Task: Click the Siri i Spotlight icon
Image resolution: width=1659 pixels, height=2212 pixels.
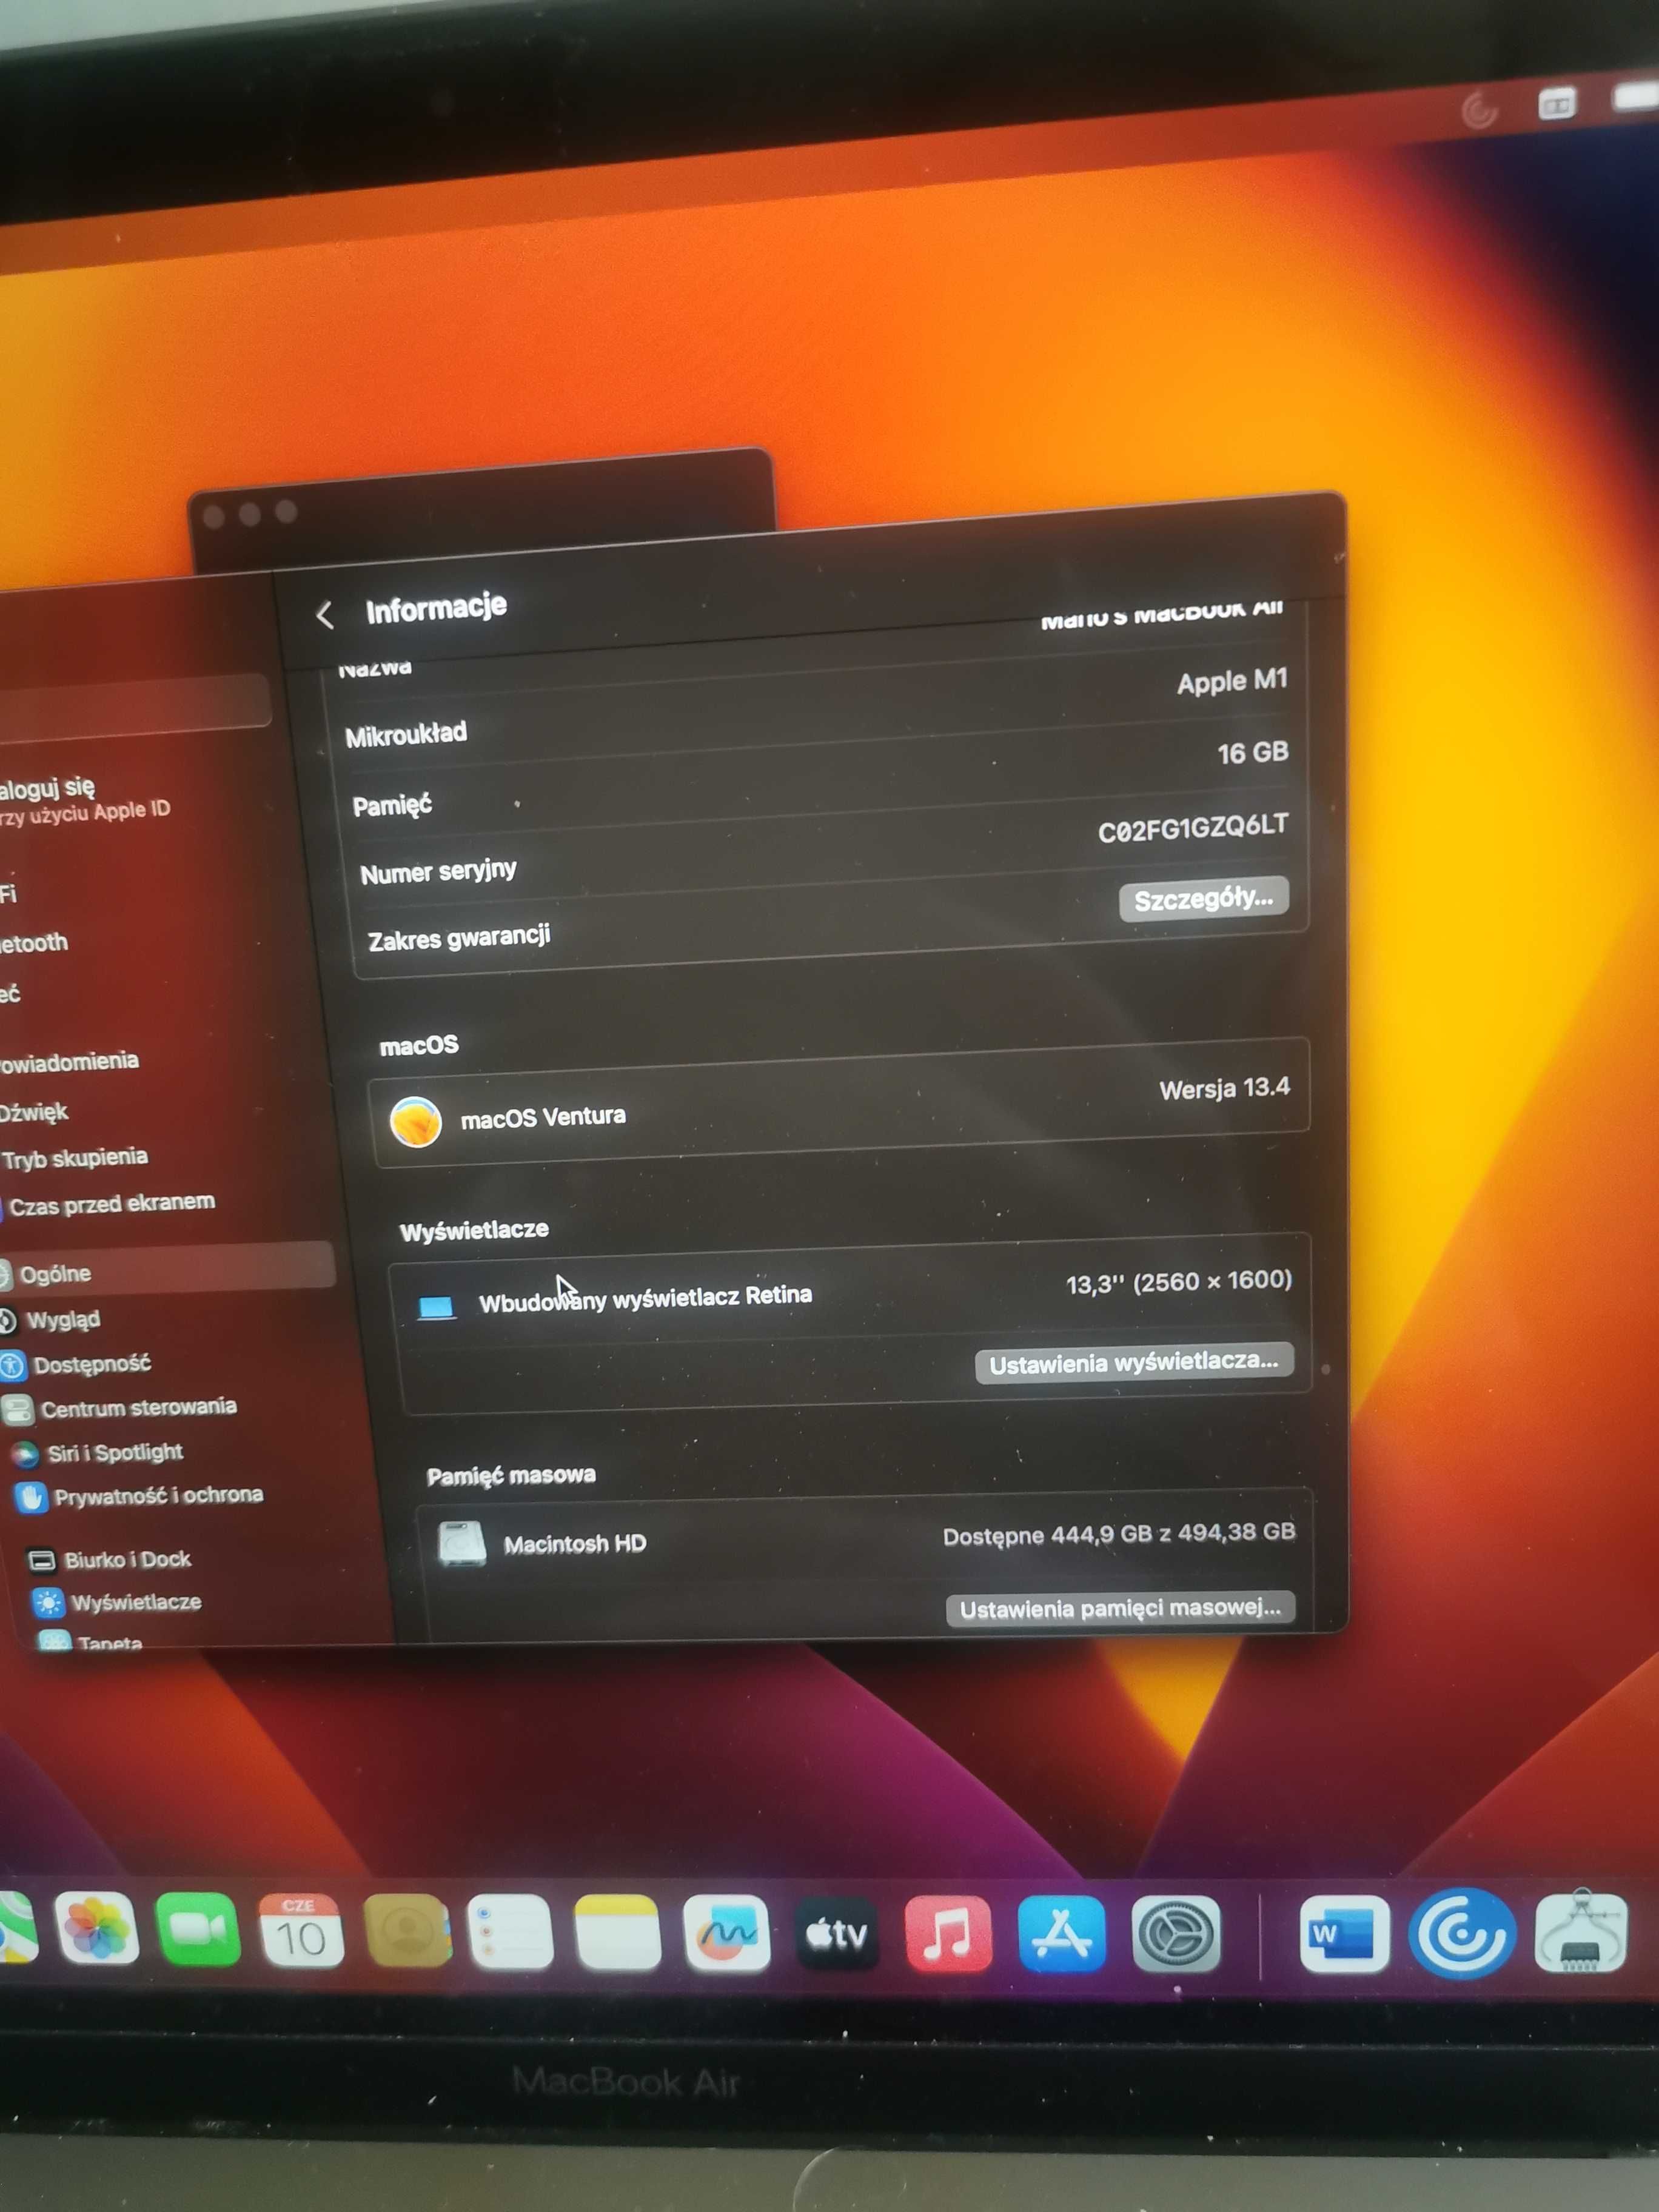Action: pos(25,1453)
